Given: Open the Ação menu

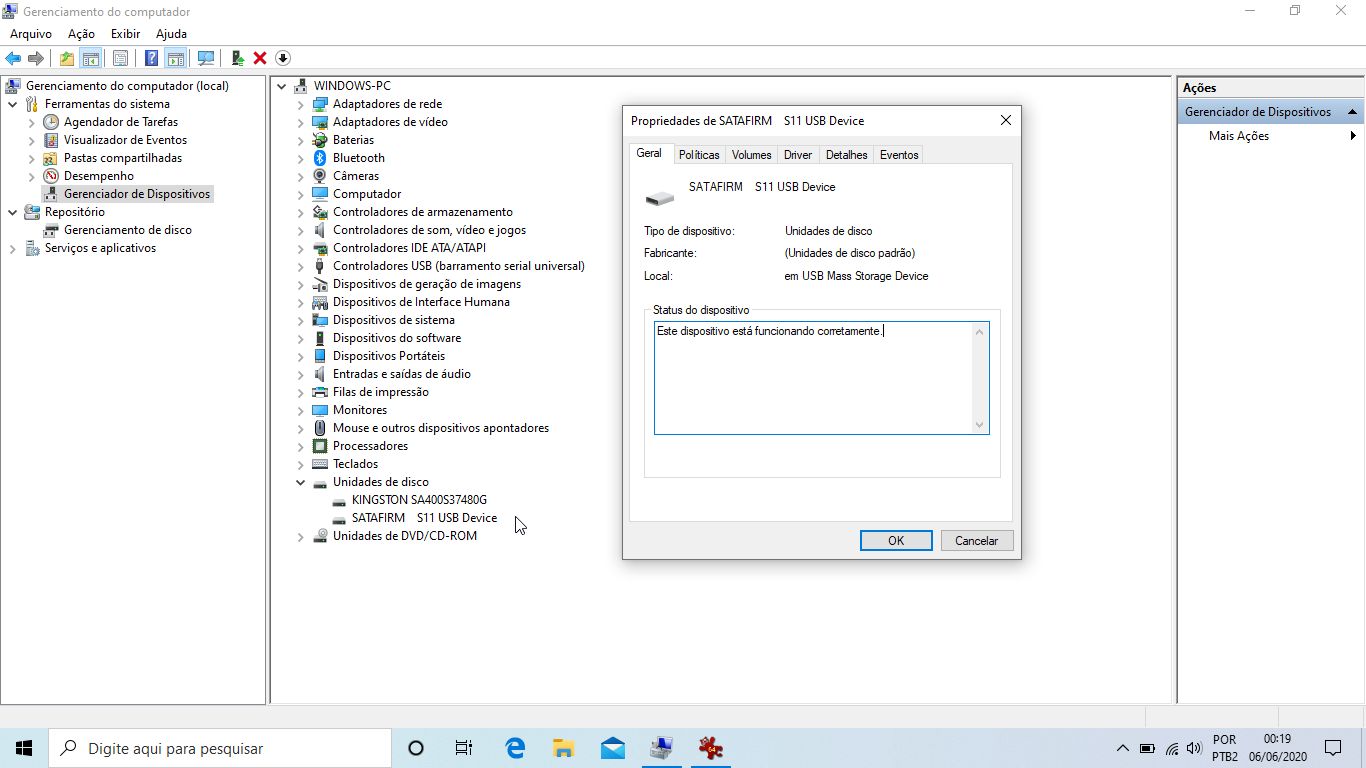Looking at the screenshot, I should [x=81, y=34].
